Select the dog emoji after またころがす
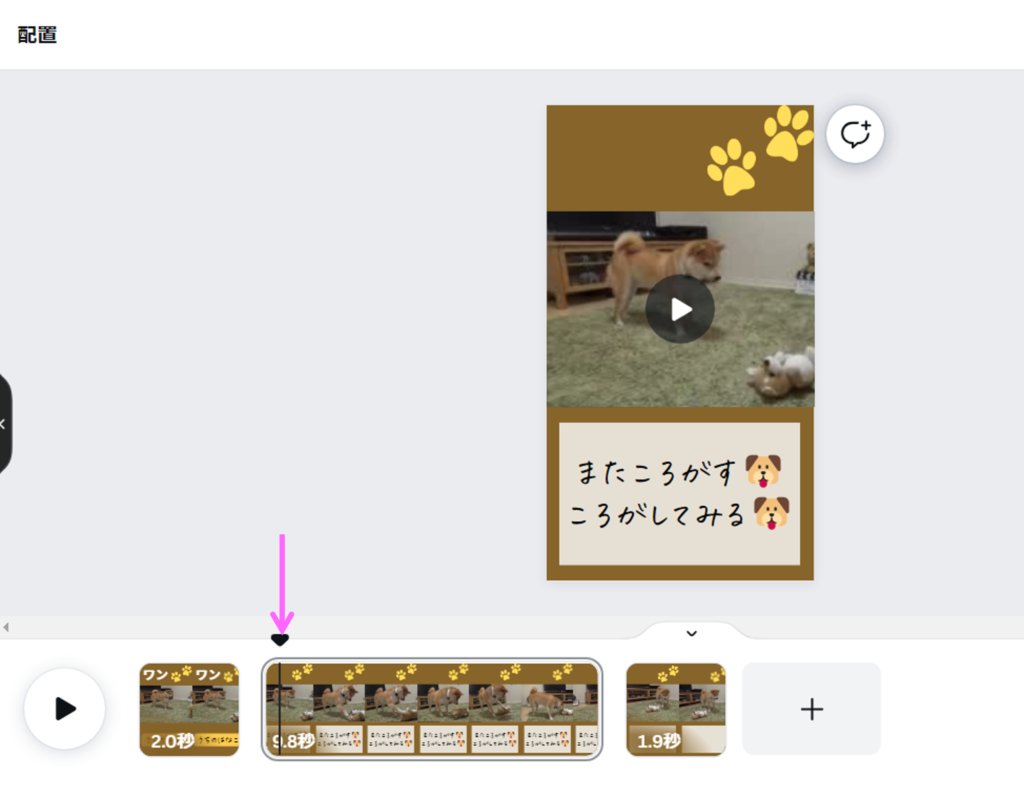The height and width of the screenshot is (796, 1024). (x=763, y=471)
